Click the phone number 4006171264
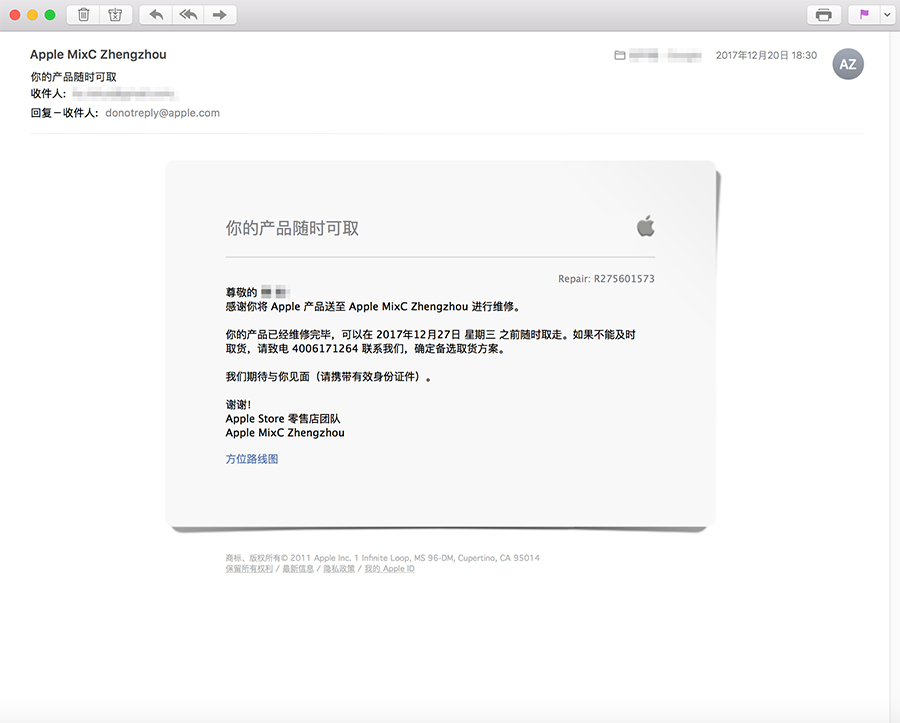This screenshot has width=900, height=723. click(x=325, y=348)
